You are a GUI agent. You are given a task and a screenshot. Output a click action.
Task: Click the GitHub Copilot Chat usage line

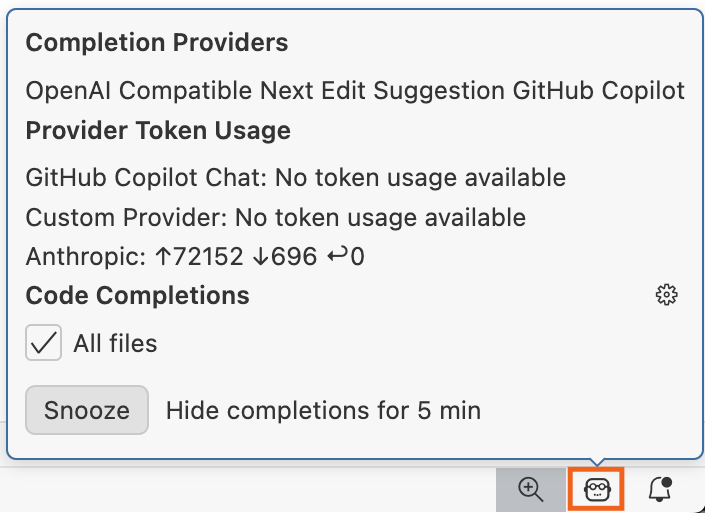(x=296, y=178)
